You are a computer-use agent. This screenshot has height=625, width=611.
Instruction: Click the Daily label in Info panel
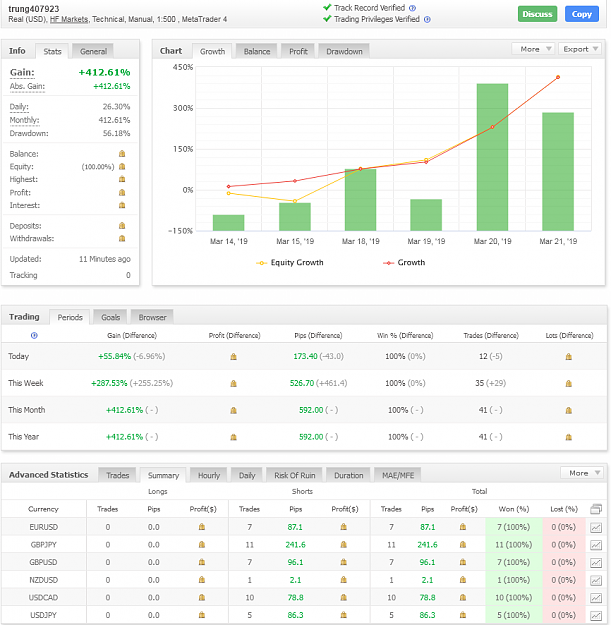[x=19, y=106]
